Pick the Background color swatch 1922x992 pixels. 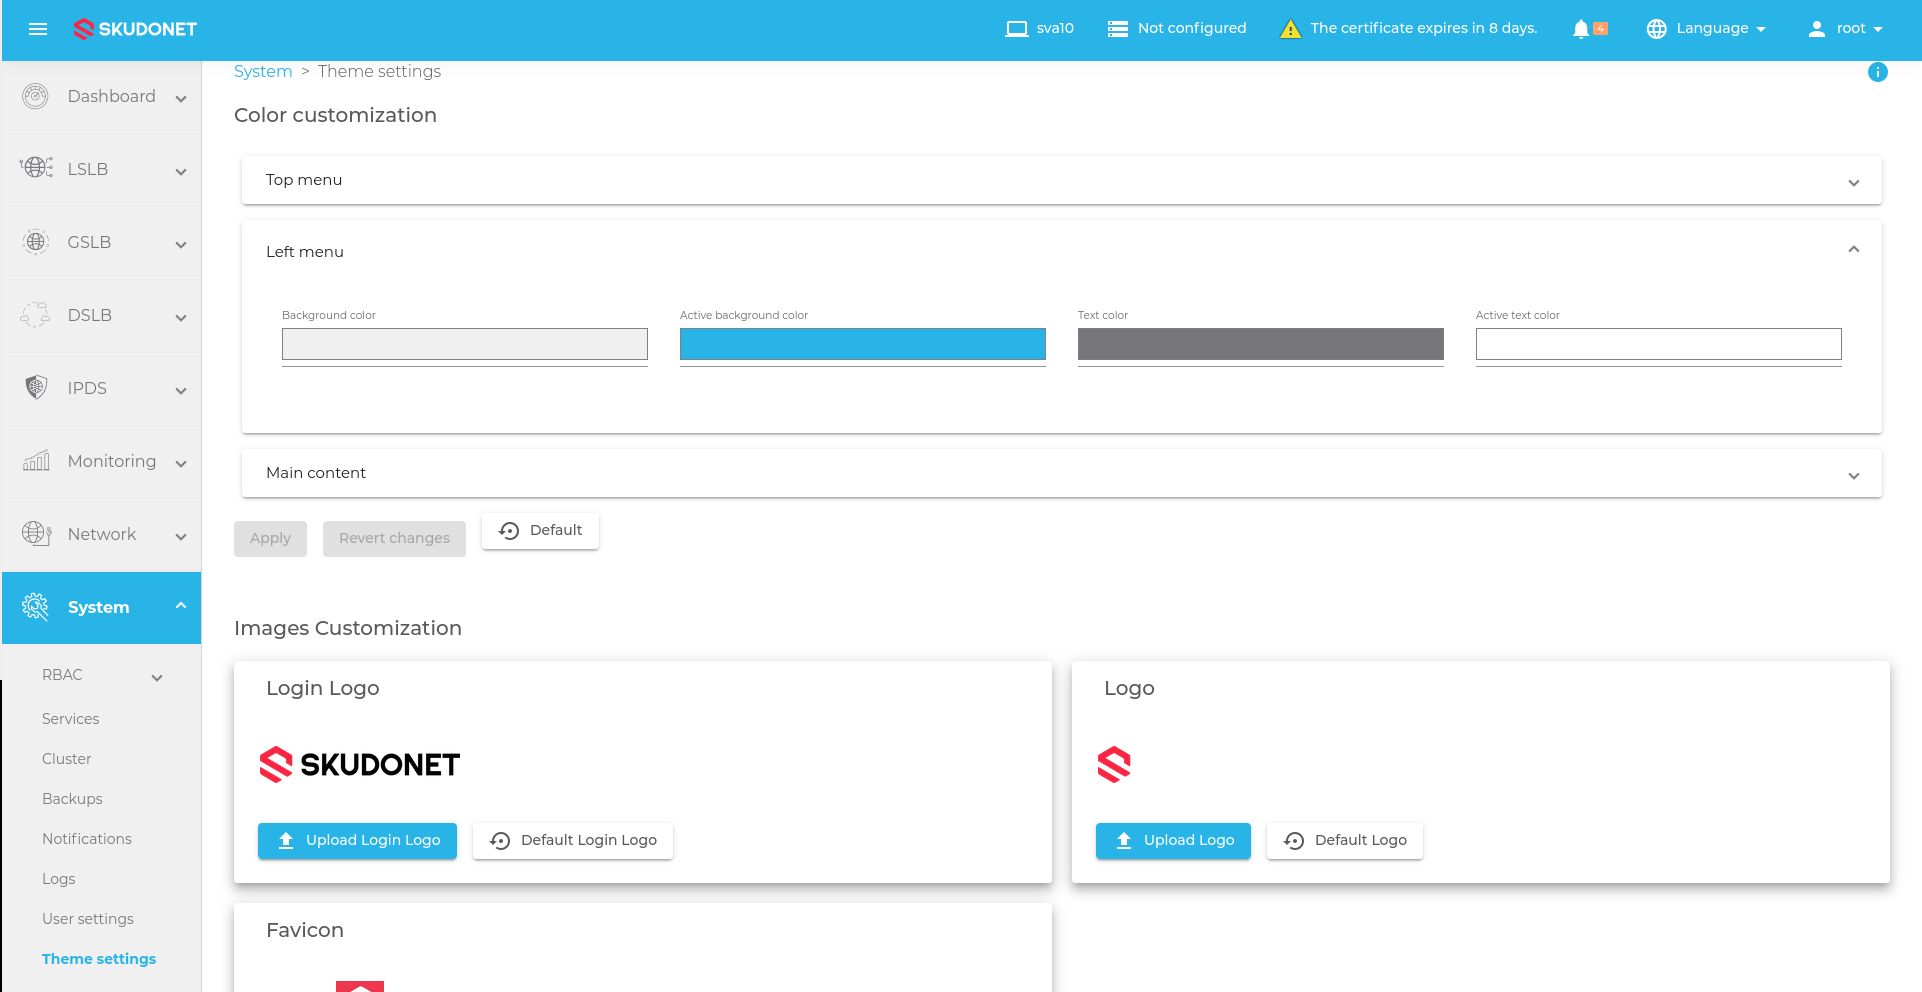(465, 344)
